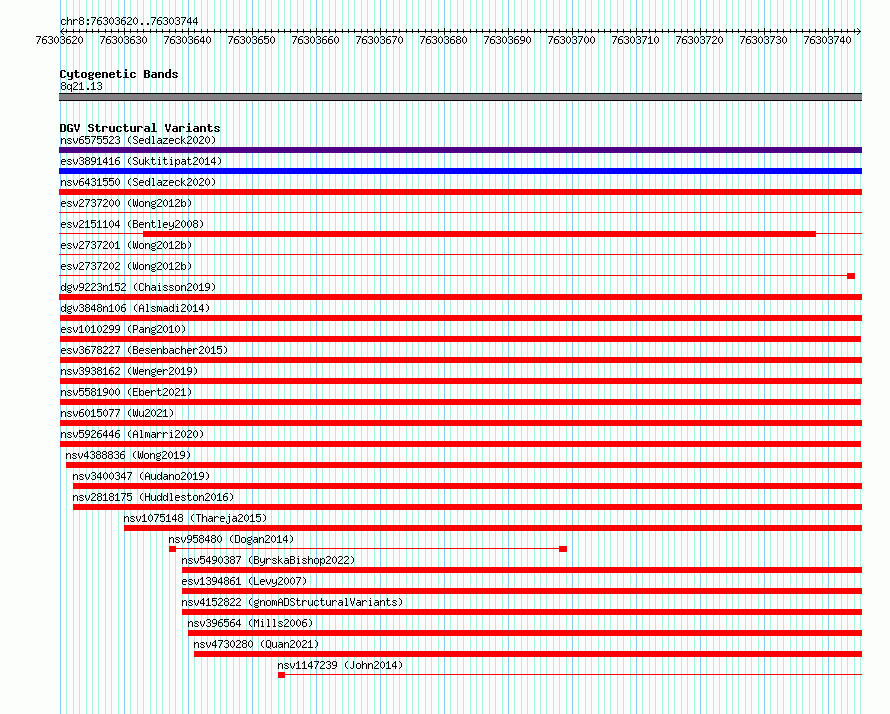This screenshot has height=714, width=890.
Task: Click nsv5581900 (Ebert2021) label
Action: 126,392
